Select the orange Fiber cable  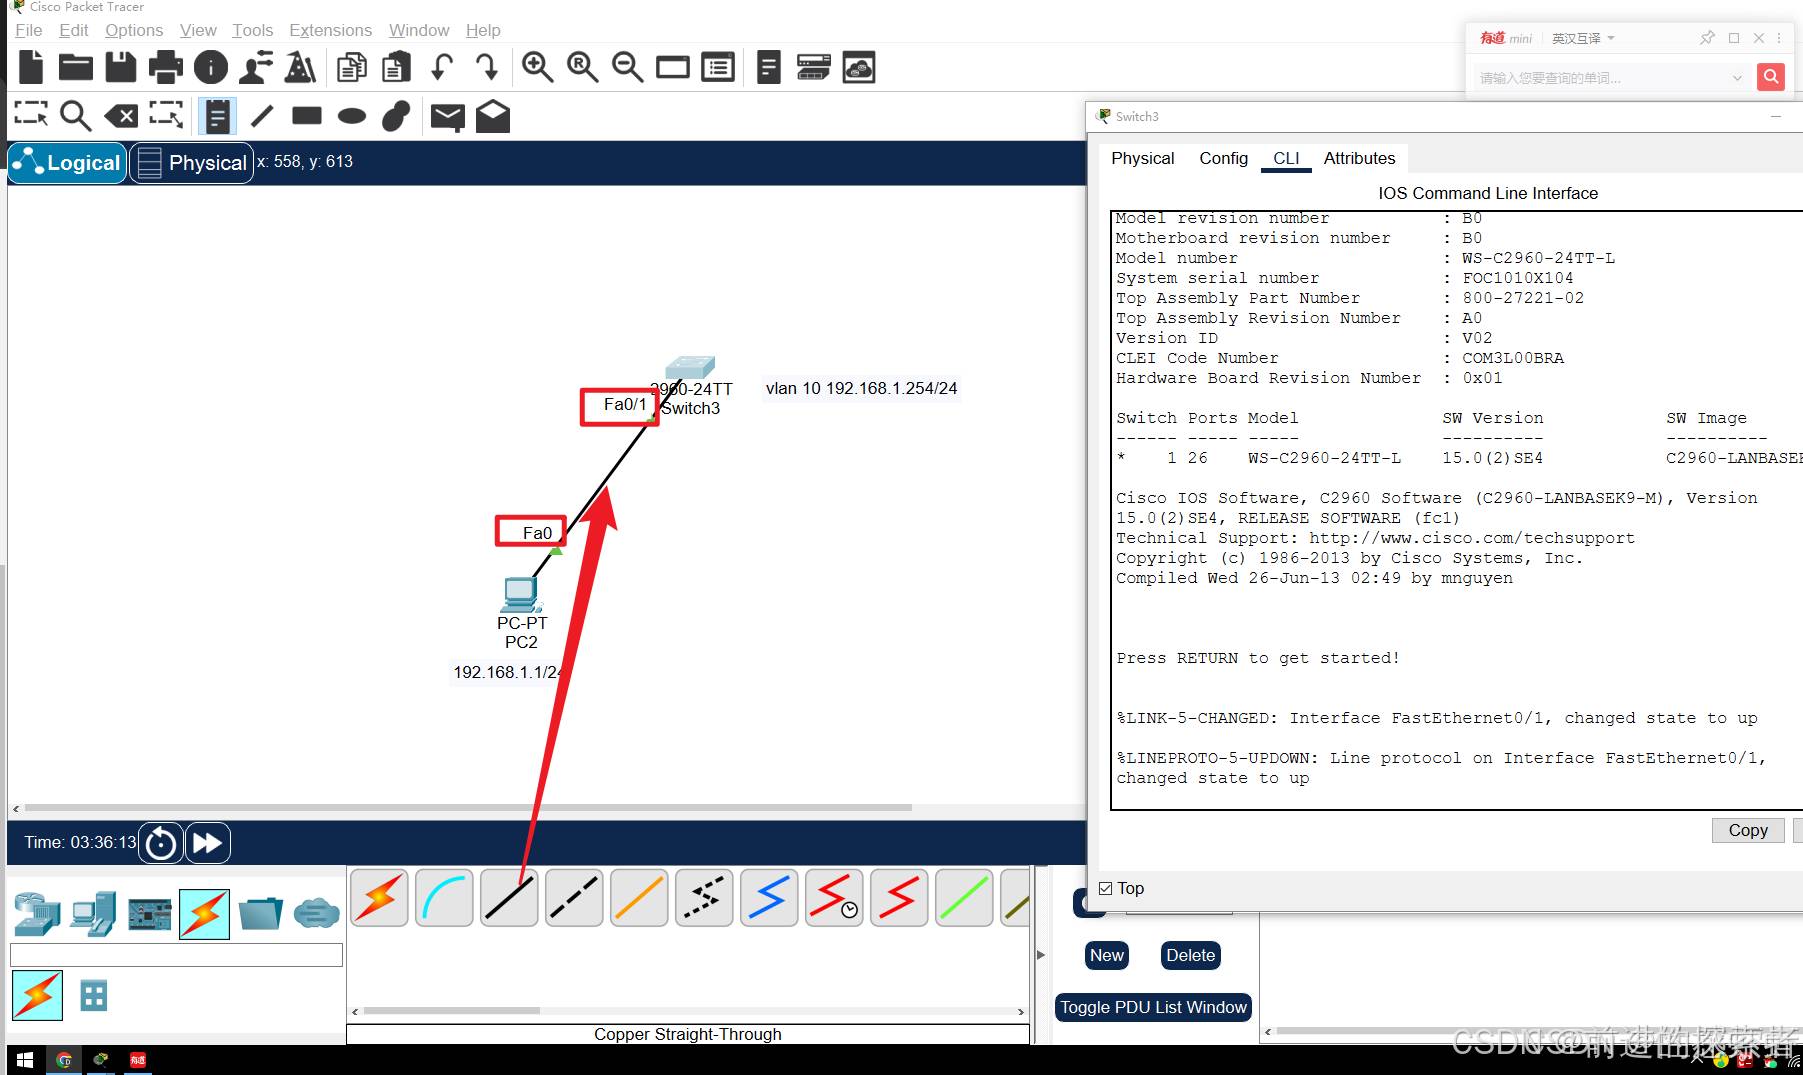coord(639,897)
